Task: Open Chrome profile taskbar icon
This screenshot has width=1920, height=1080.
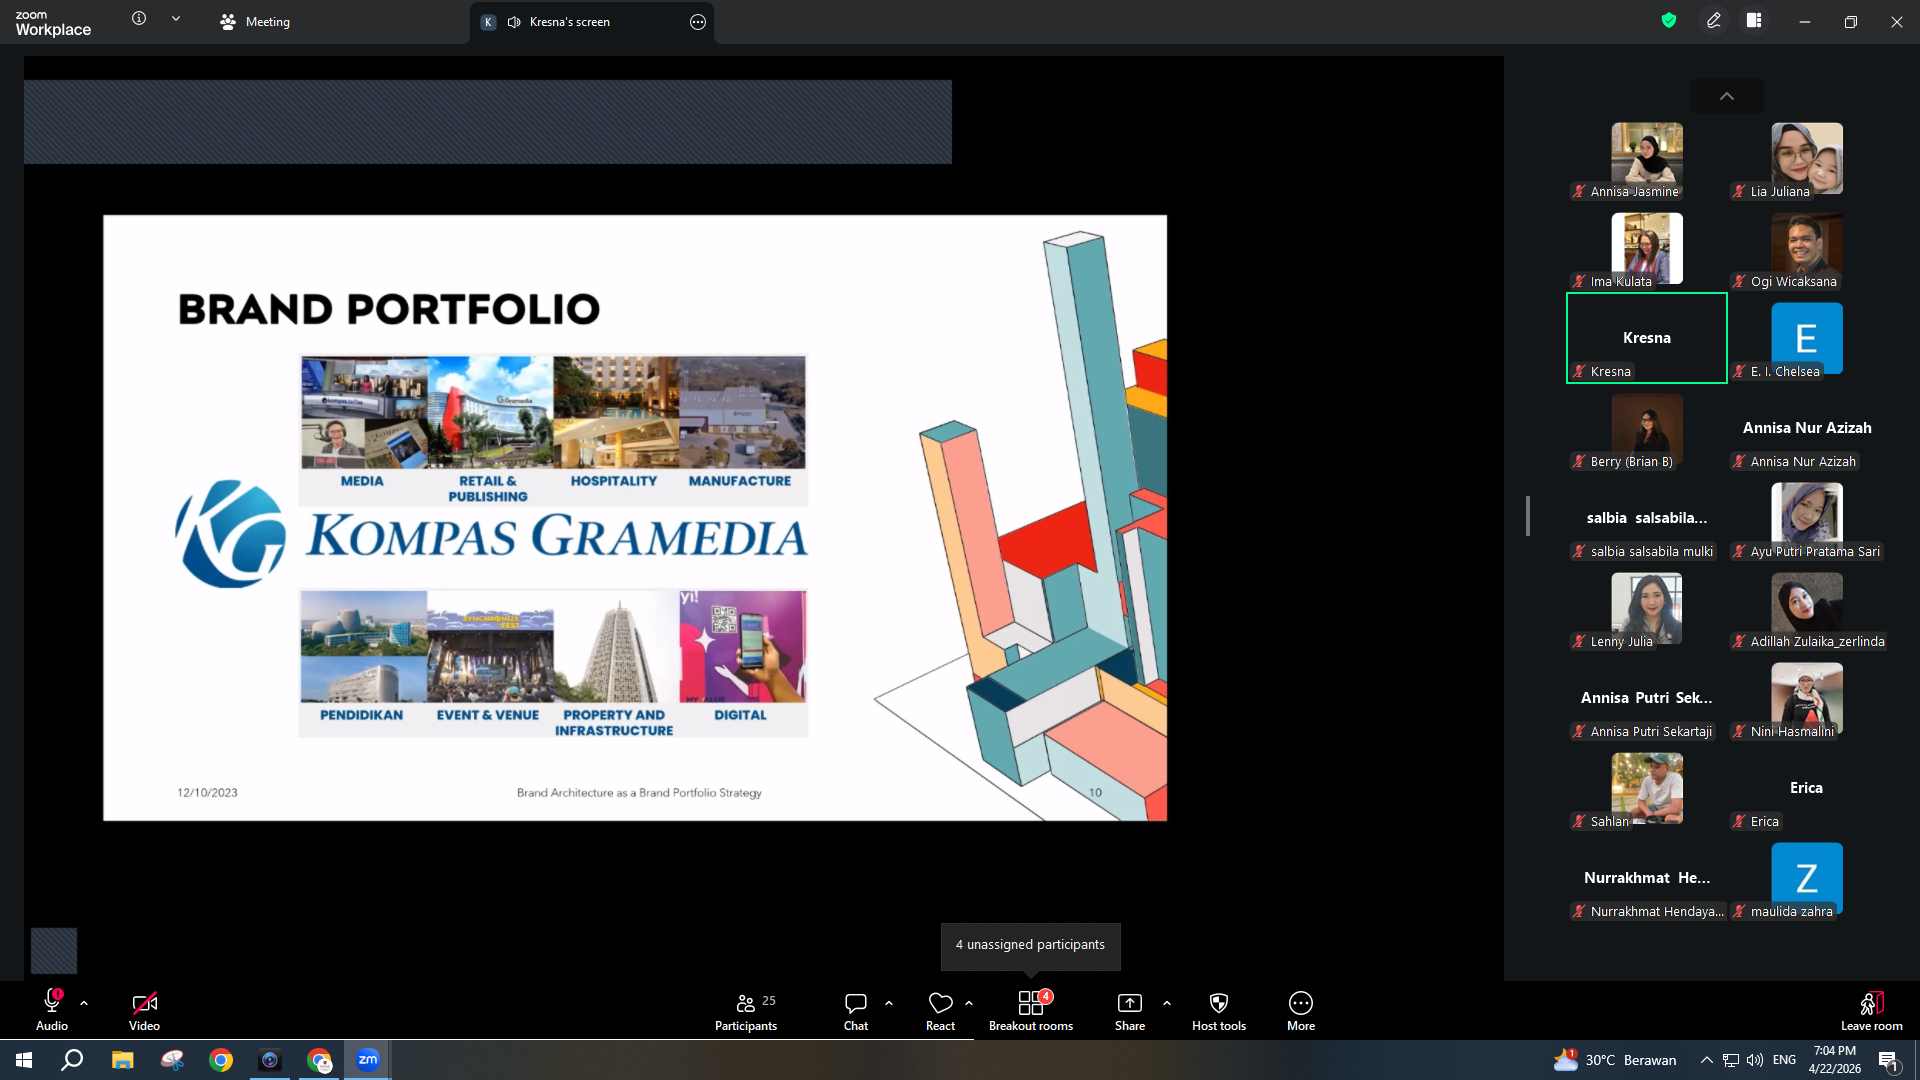Action: (320, 1060)
